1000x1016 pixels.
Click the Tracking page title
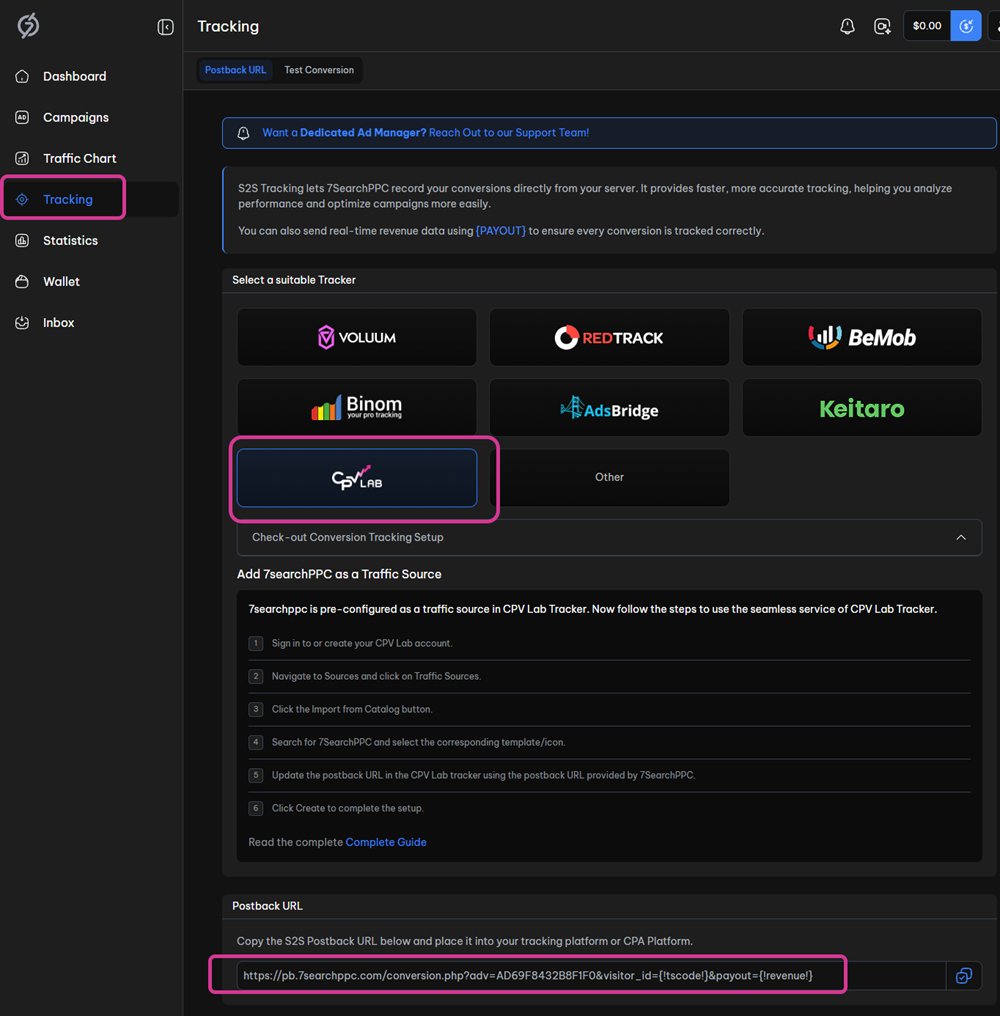(x=228, y=27)
